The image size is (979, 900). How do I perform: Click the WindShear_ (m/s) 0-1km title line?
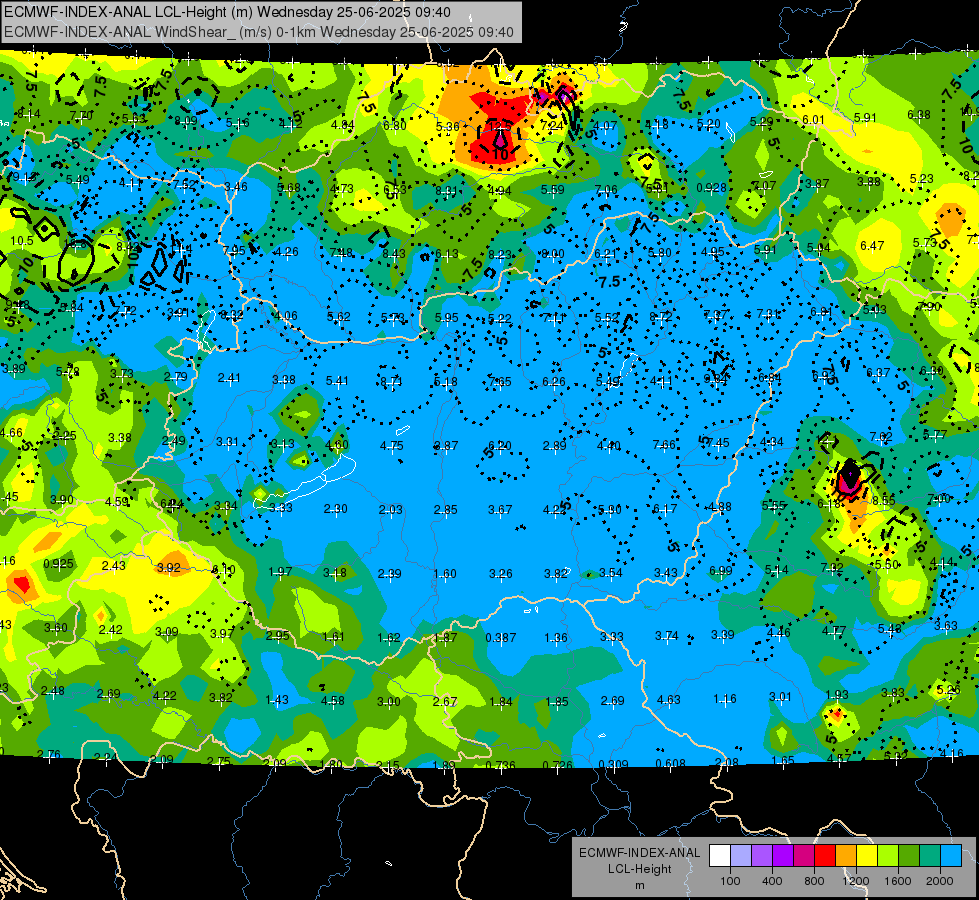(258, 32)
